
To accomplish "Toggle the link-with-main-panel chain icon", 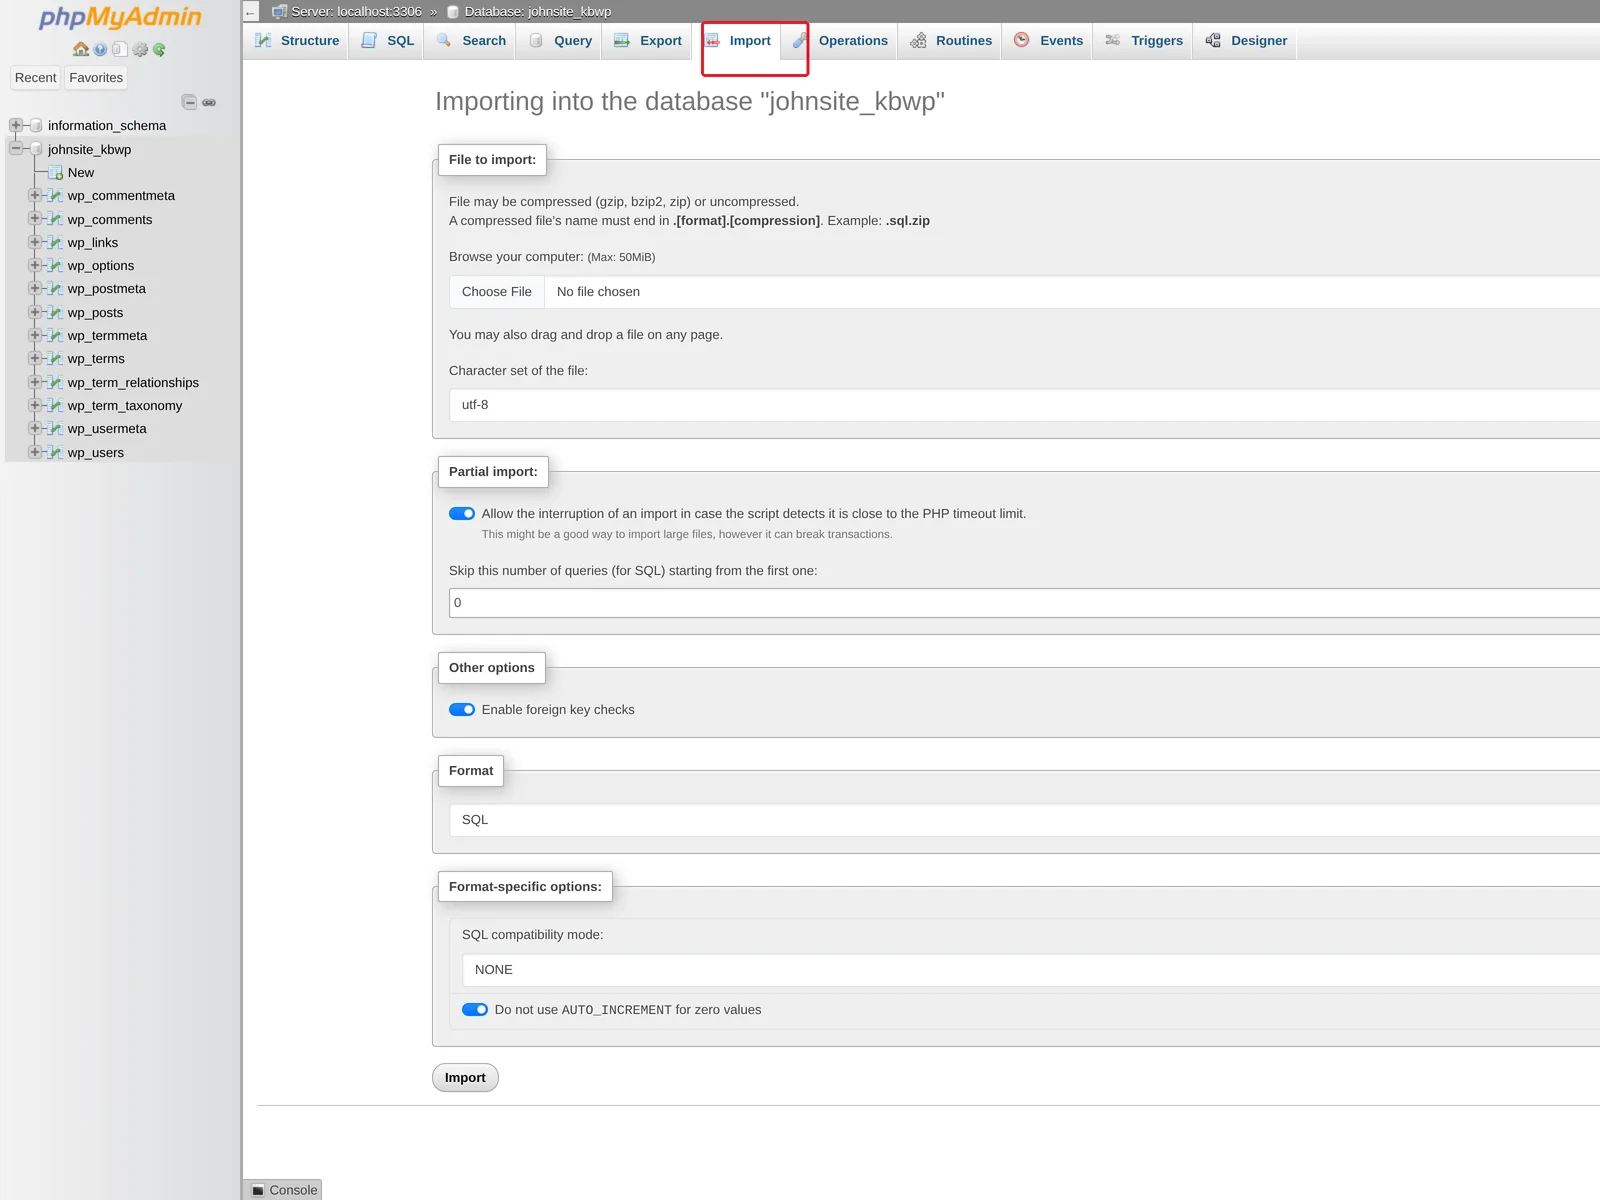I will click(x=209, y=102).
